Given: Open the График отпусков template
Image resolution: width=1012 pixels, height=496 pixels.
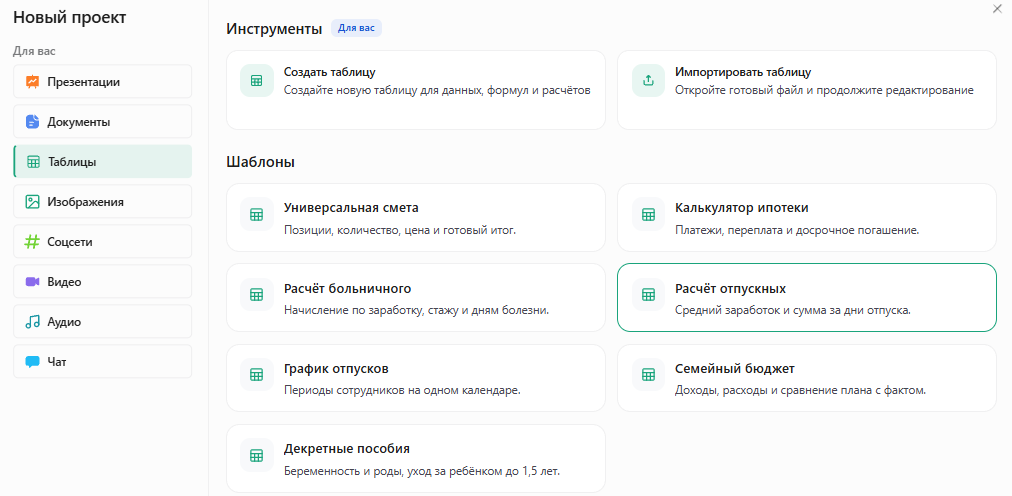Looking at the screenshot, I should [x=416, y=378].
